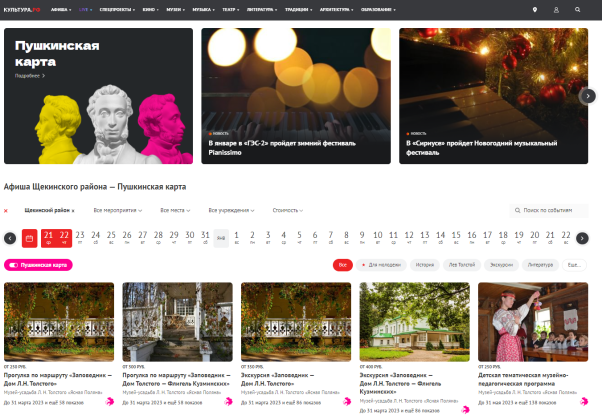Screen dimensions: 602x415
Task: Open the user account icon
Action: click(x=556, y=10)
